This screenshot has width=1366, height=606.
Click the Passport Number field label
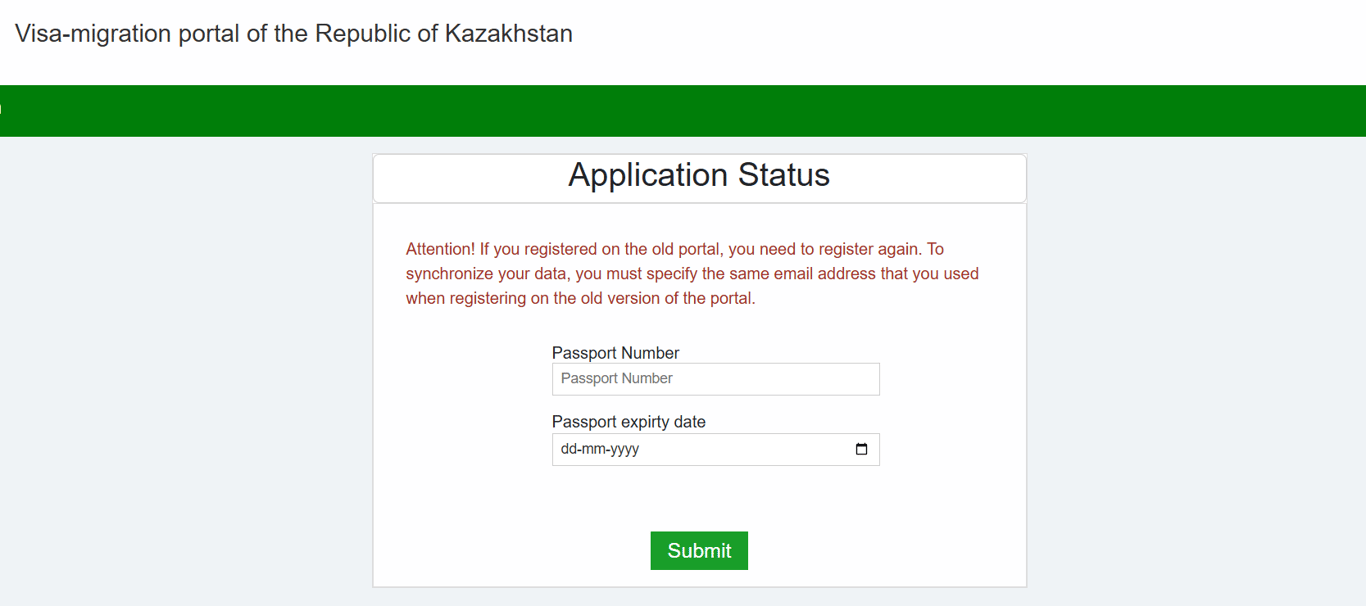(x=615, y=353)
